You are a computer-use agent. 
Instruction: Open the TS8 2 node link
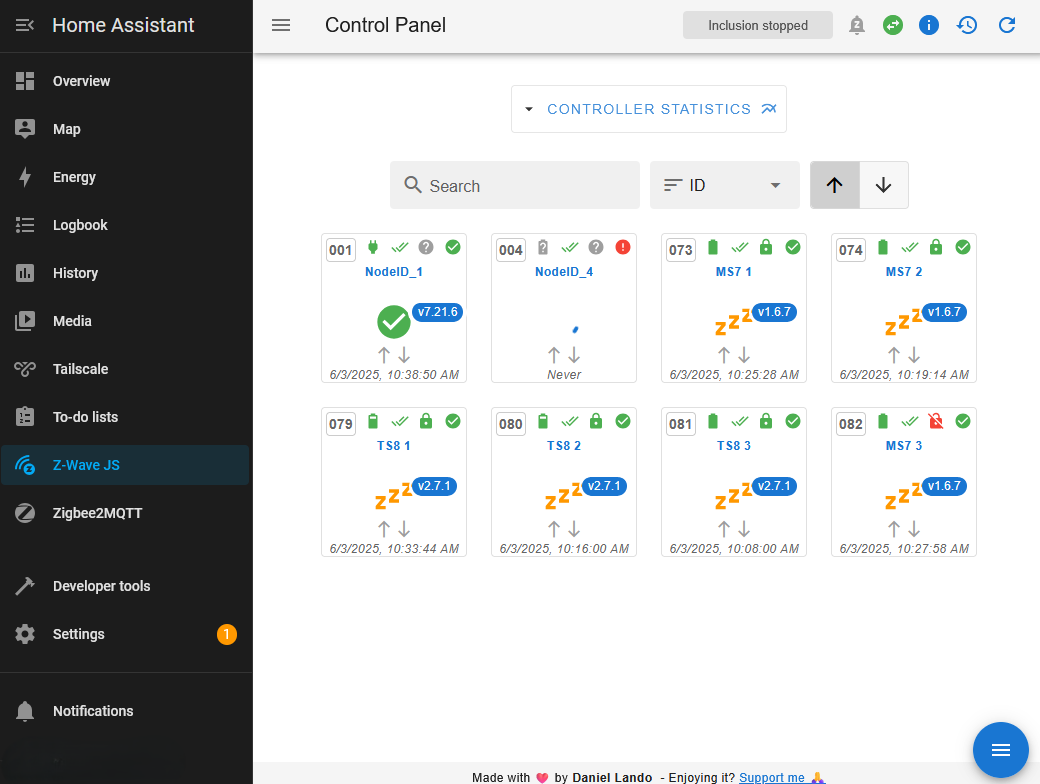click(x=564, y=446)
